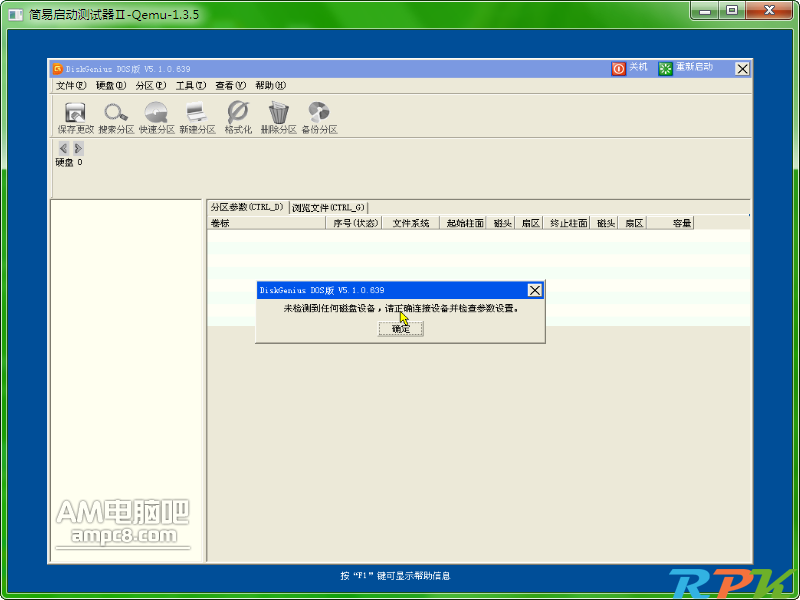Viewport: 800px width, 600px height.
Task: Maximize the Qemu tester window
Action: point(732,11)
